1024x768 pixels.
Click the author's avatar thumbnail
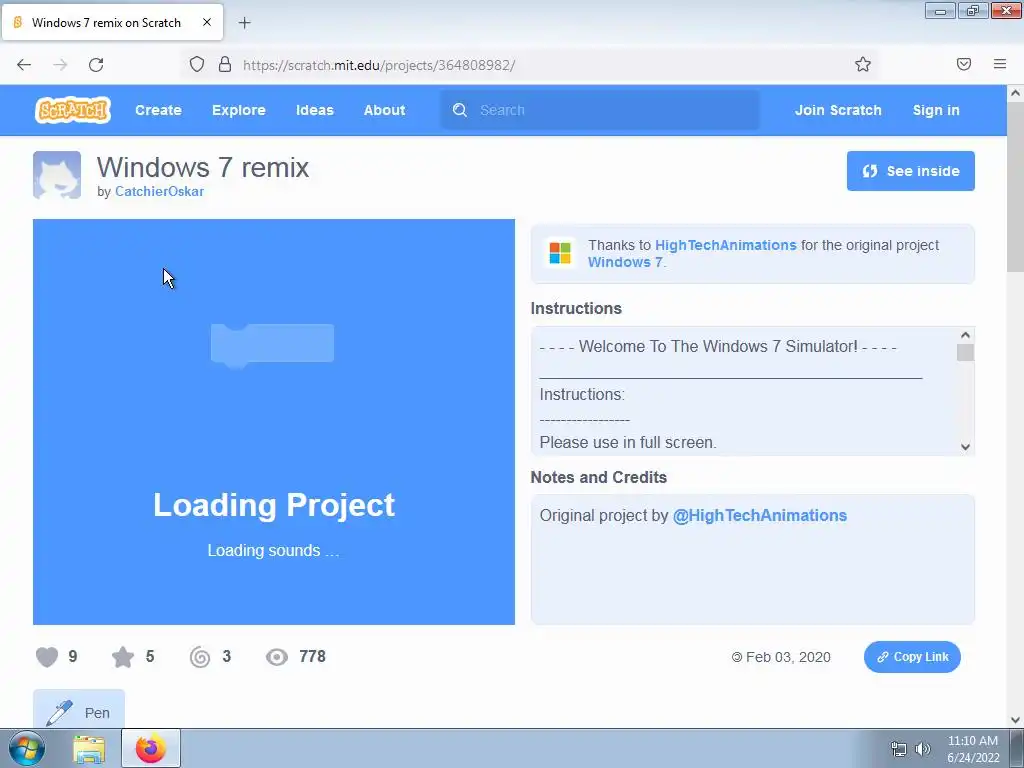pos(57,175)
